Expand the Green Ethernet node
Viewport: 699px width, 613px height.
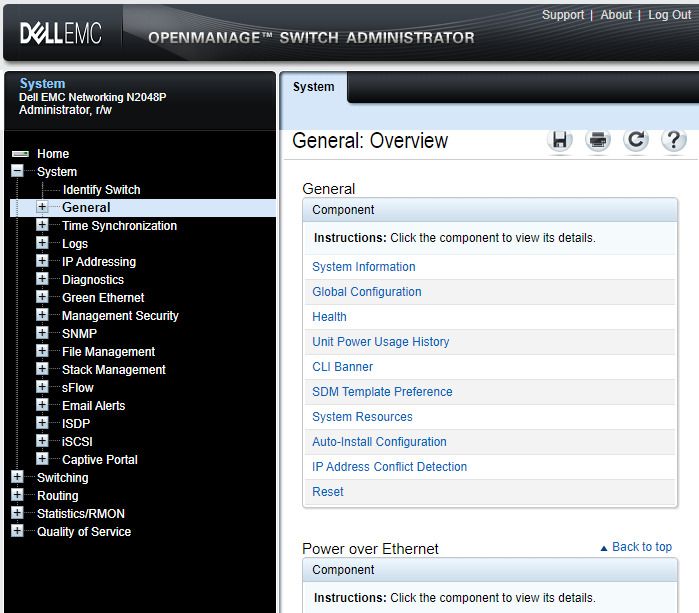42,297
